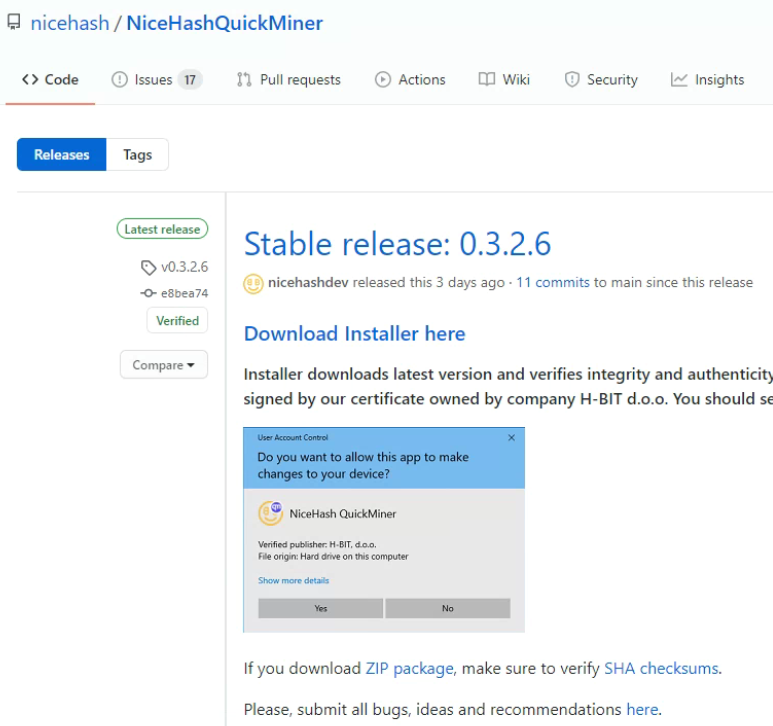The width and height of the screenshot is (773, 726).
Task: Click the nicehashdev avatar icon
Action: click(253, 283)
